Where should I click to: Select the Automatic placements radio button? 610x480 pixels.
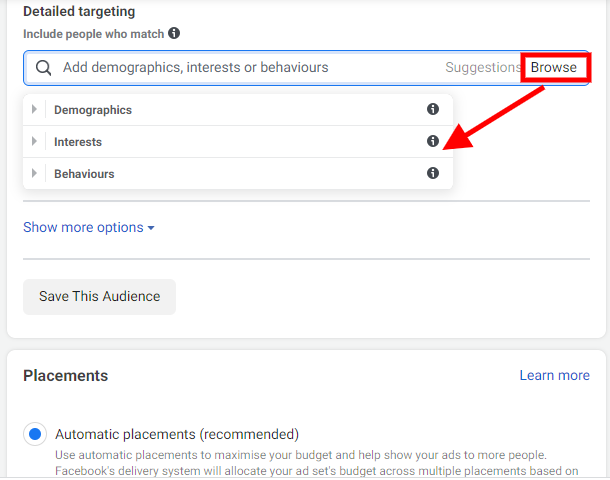click(36, 434)
